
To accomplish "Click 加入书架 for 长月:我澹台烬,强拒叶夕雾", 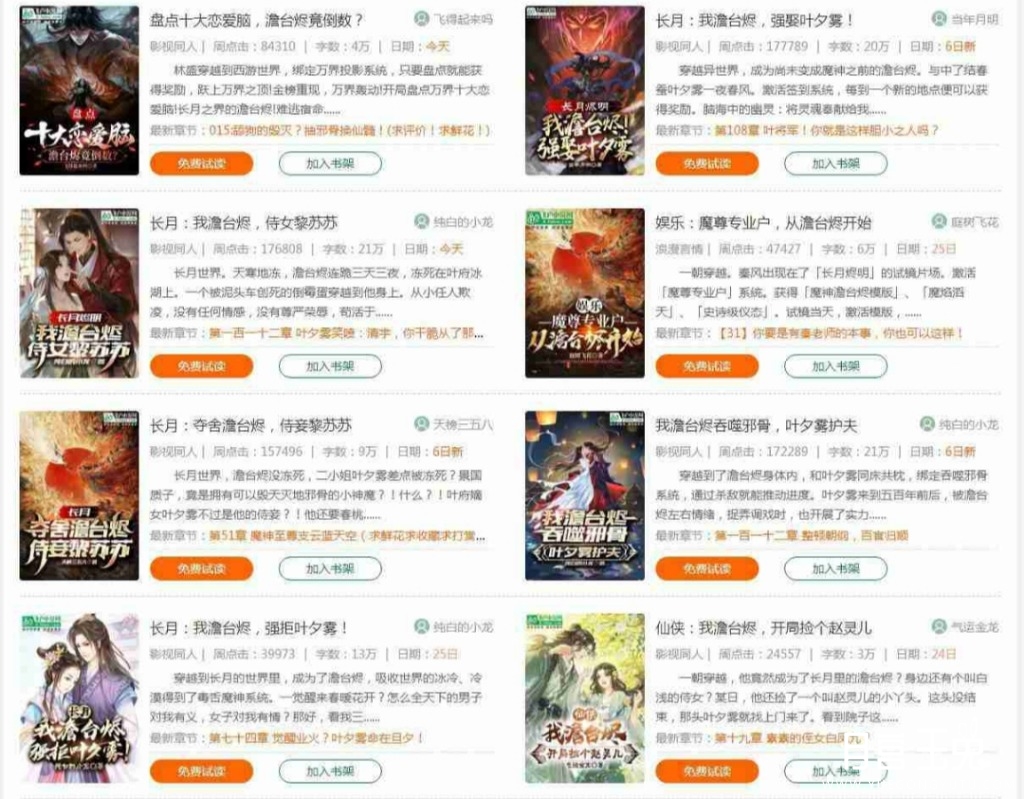I will (x=330, y=771).
